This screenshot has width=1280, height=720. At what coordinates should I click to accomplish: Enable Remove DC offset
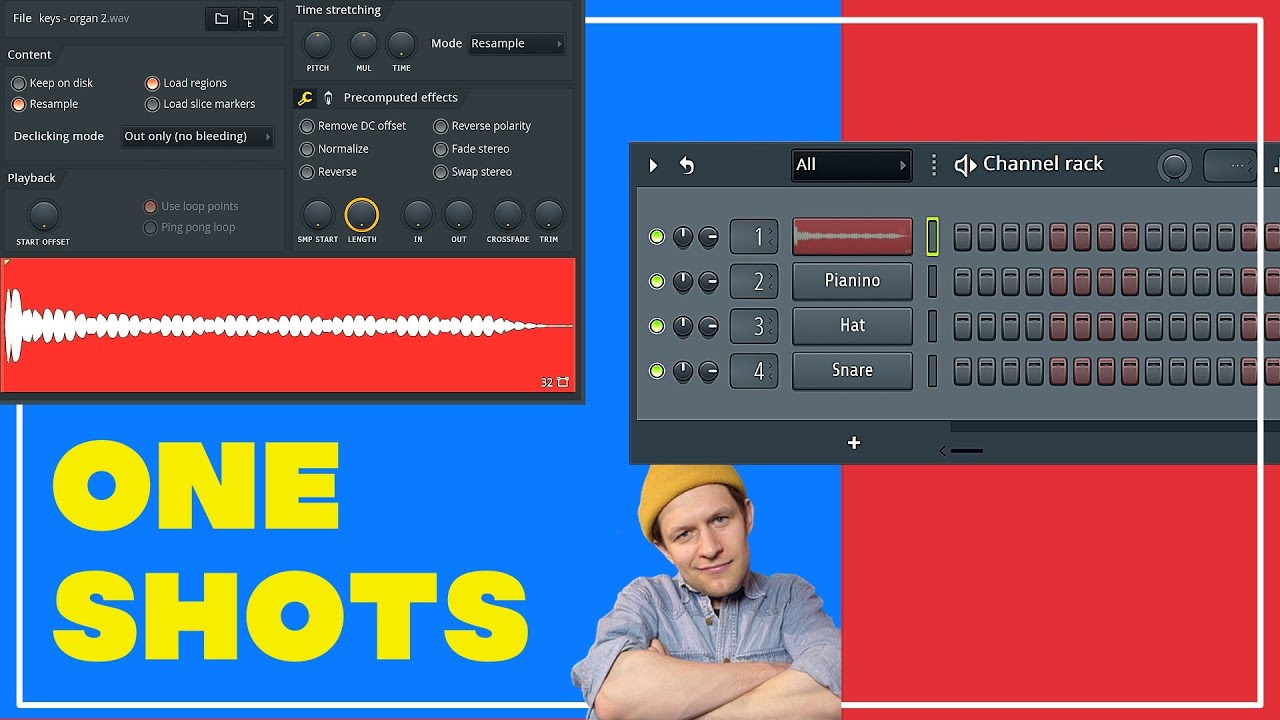353,126
